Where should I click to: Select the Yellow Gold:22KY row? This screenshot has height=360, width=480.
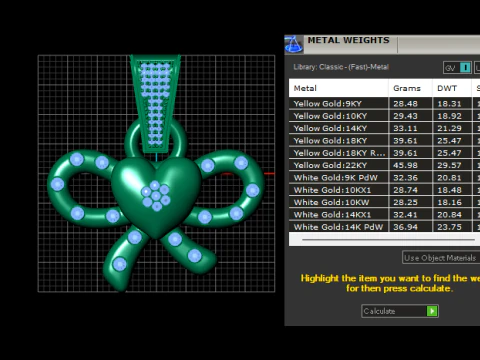point(384,165)
